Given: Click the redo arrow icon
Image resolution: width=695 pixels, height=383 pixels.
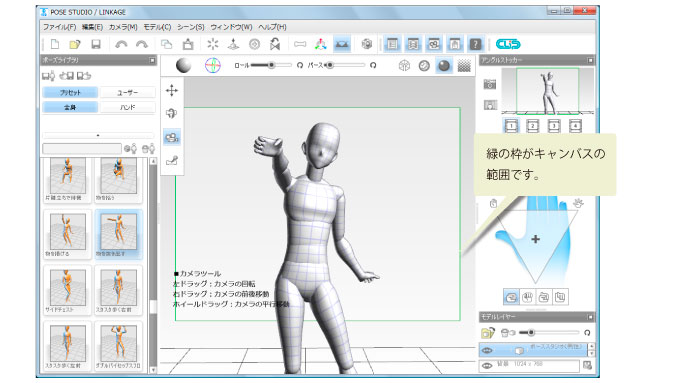Looking at the screenshot, I should click(x=142, y=44).
